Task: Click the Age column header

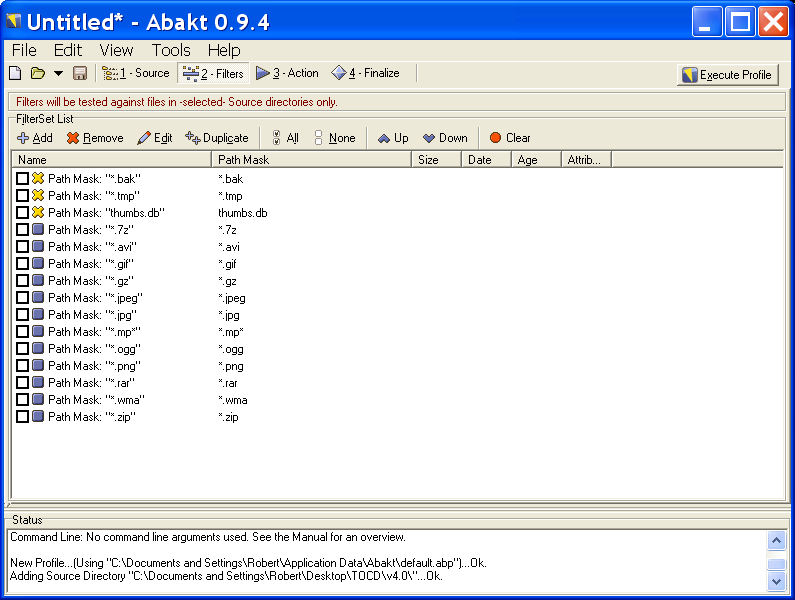Action: (536, 160)
